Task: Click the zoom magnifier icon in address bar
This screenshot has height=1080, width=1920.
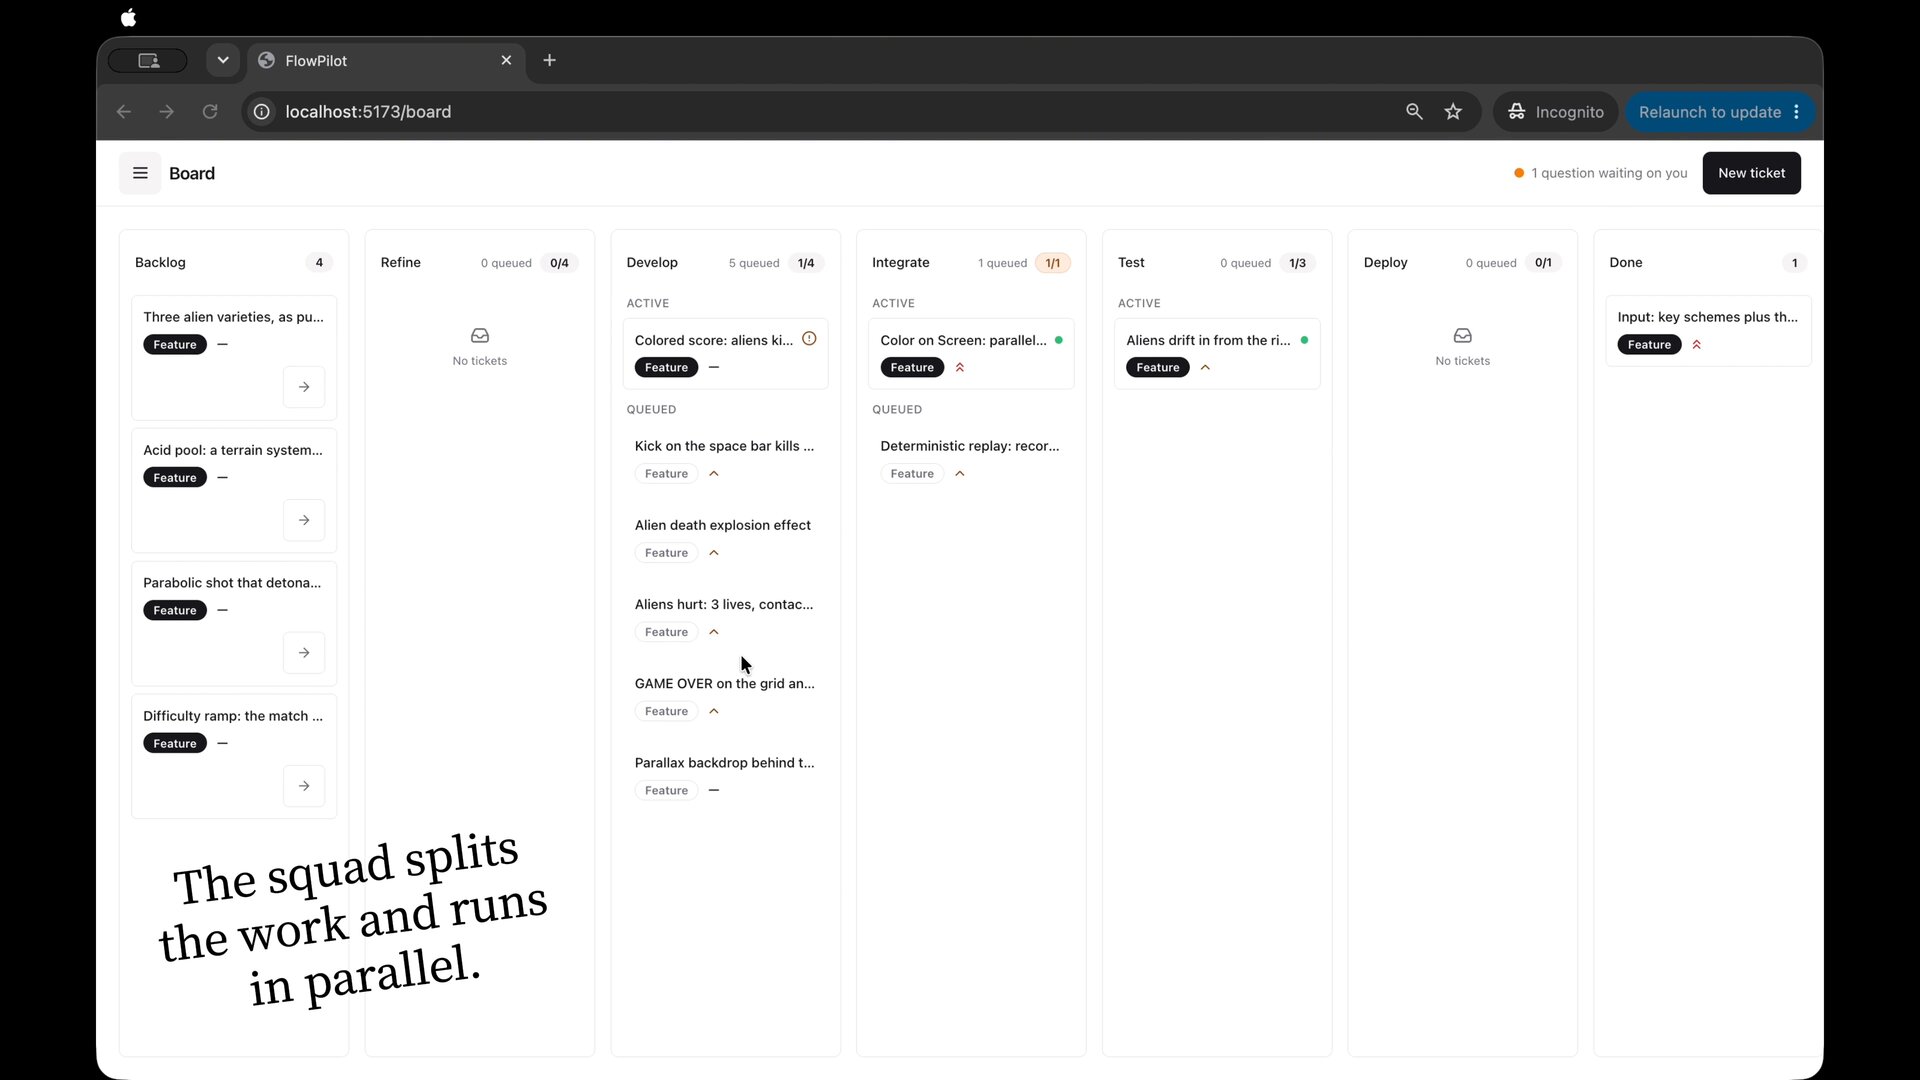Action: [1414, 112]
